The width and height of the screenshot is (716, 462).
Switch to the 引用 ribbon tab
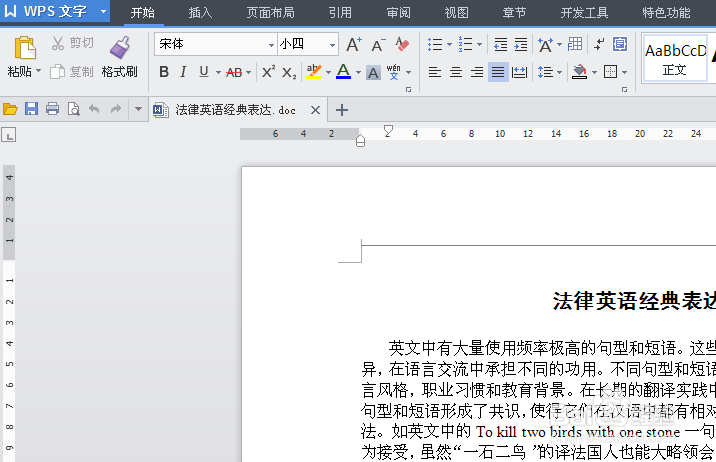tap(340, 12)
